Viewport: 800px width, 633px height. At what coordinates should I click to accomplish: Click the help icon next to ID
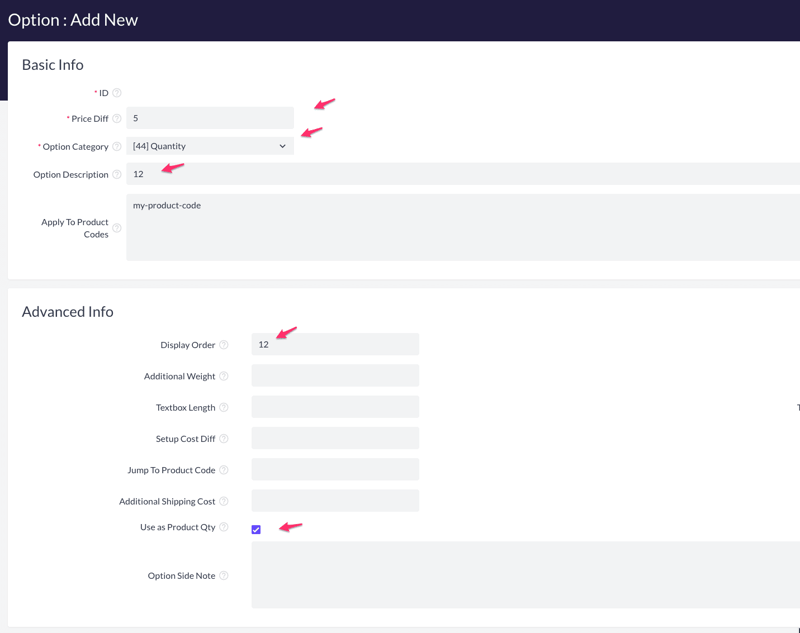tap(117, 93)
